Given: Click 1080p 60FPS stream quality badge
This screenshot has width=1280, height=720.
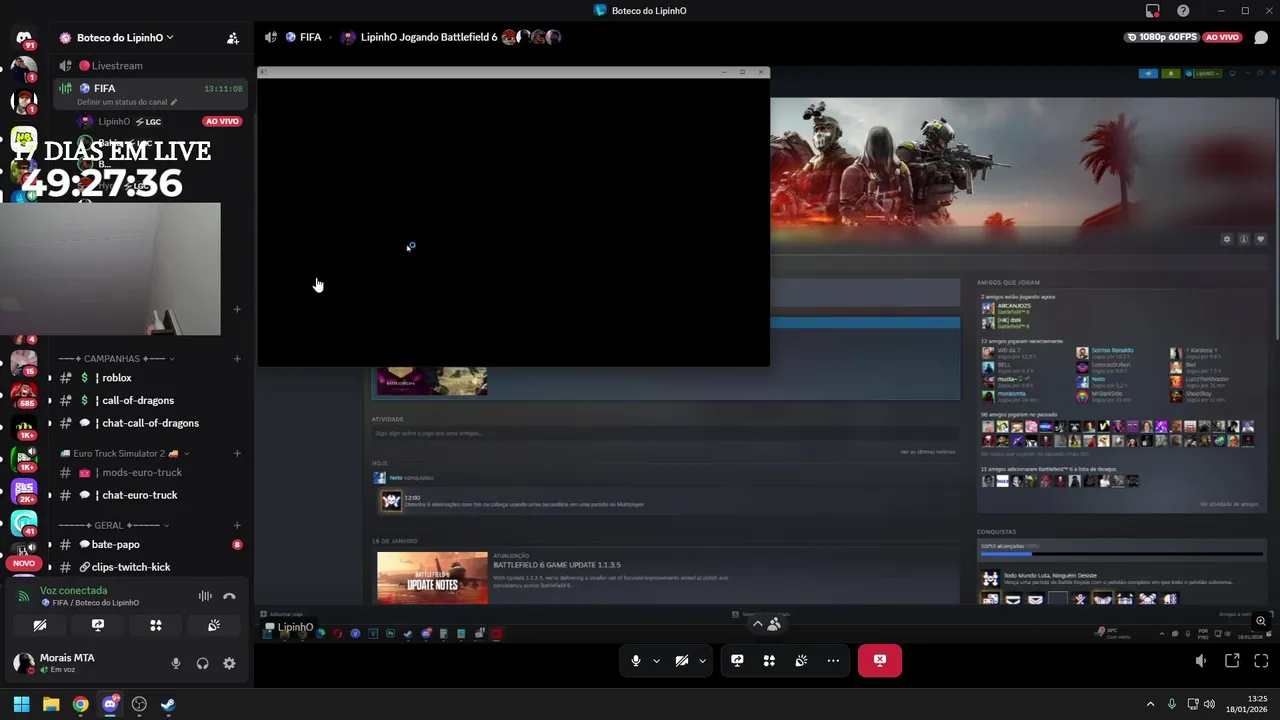Looking at the screenshot, I should click(x=1164, y=37).
